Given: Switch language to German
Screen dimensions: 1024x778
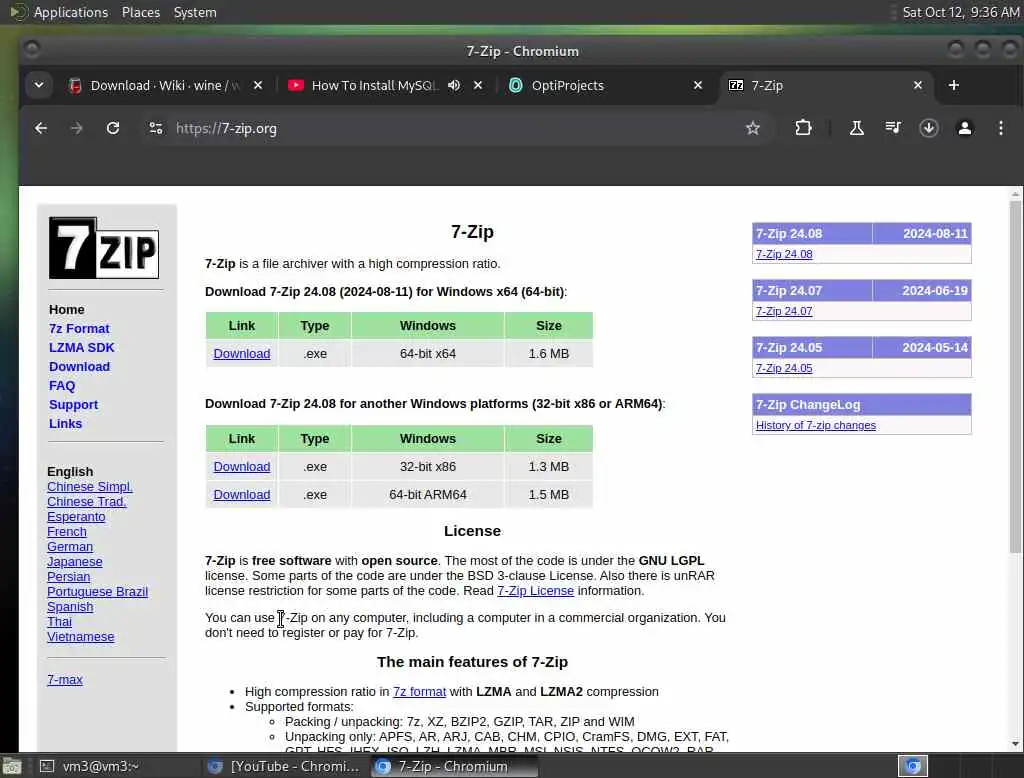Looking at the screenshot, I should click(x=70, y=547).
